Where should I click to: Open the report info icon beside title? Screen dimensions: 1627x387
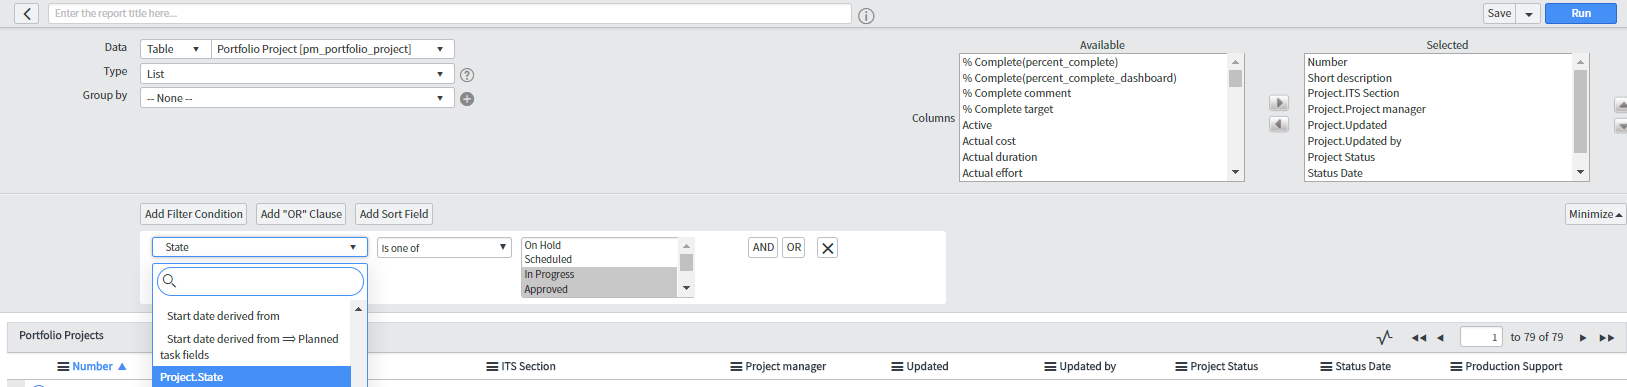(x=866, y=15)
